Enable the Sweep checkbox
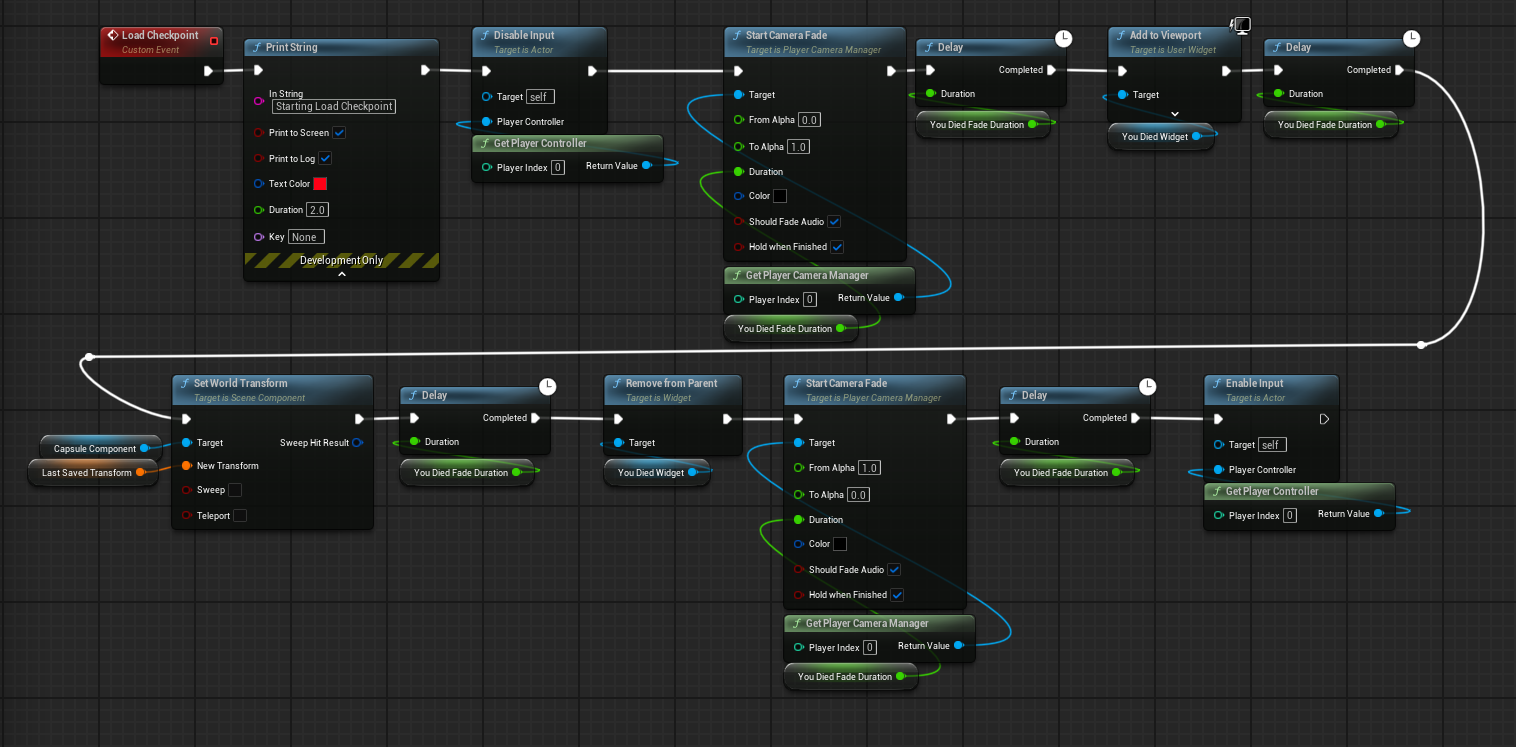The height and width of the screenshot is (747, 1516). [x=234, y=490]
